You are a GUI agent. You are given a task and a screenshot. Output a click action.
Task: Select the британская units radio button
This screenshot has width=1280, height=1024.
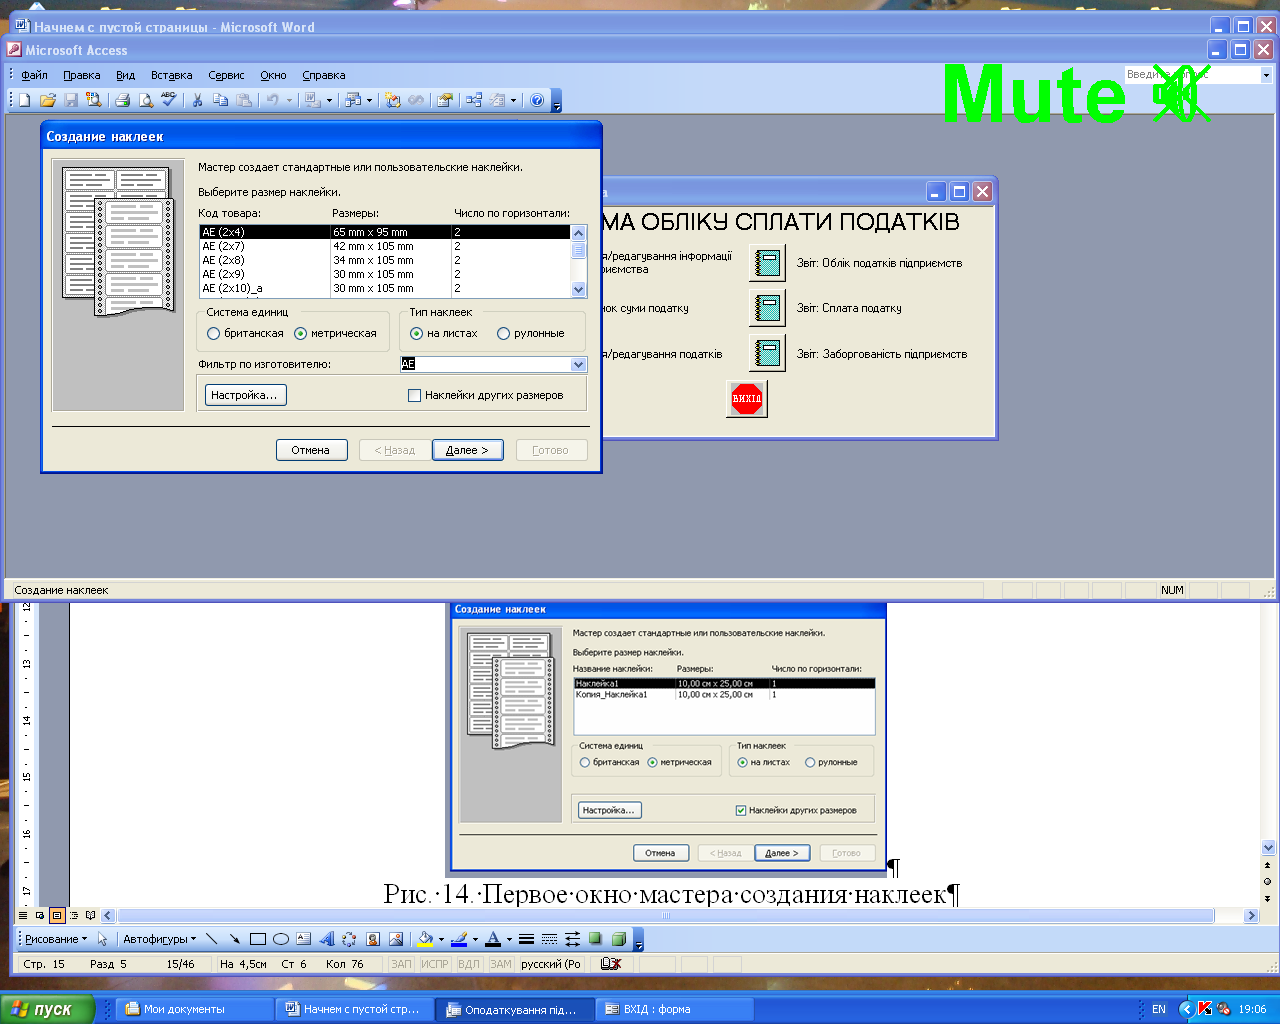point(214,334)
